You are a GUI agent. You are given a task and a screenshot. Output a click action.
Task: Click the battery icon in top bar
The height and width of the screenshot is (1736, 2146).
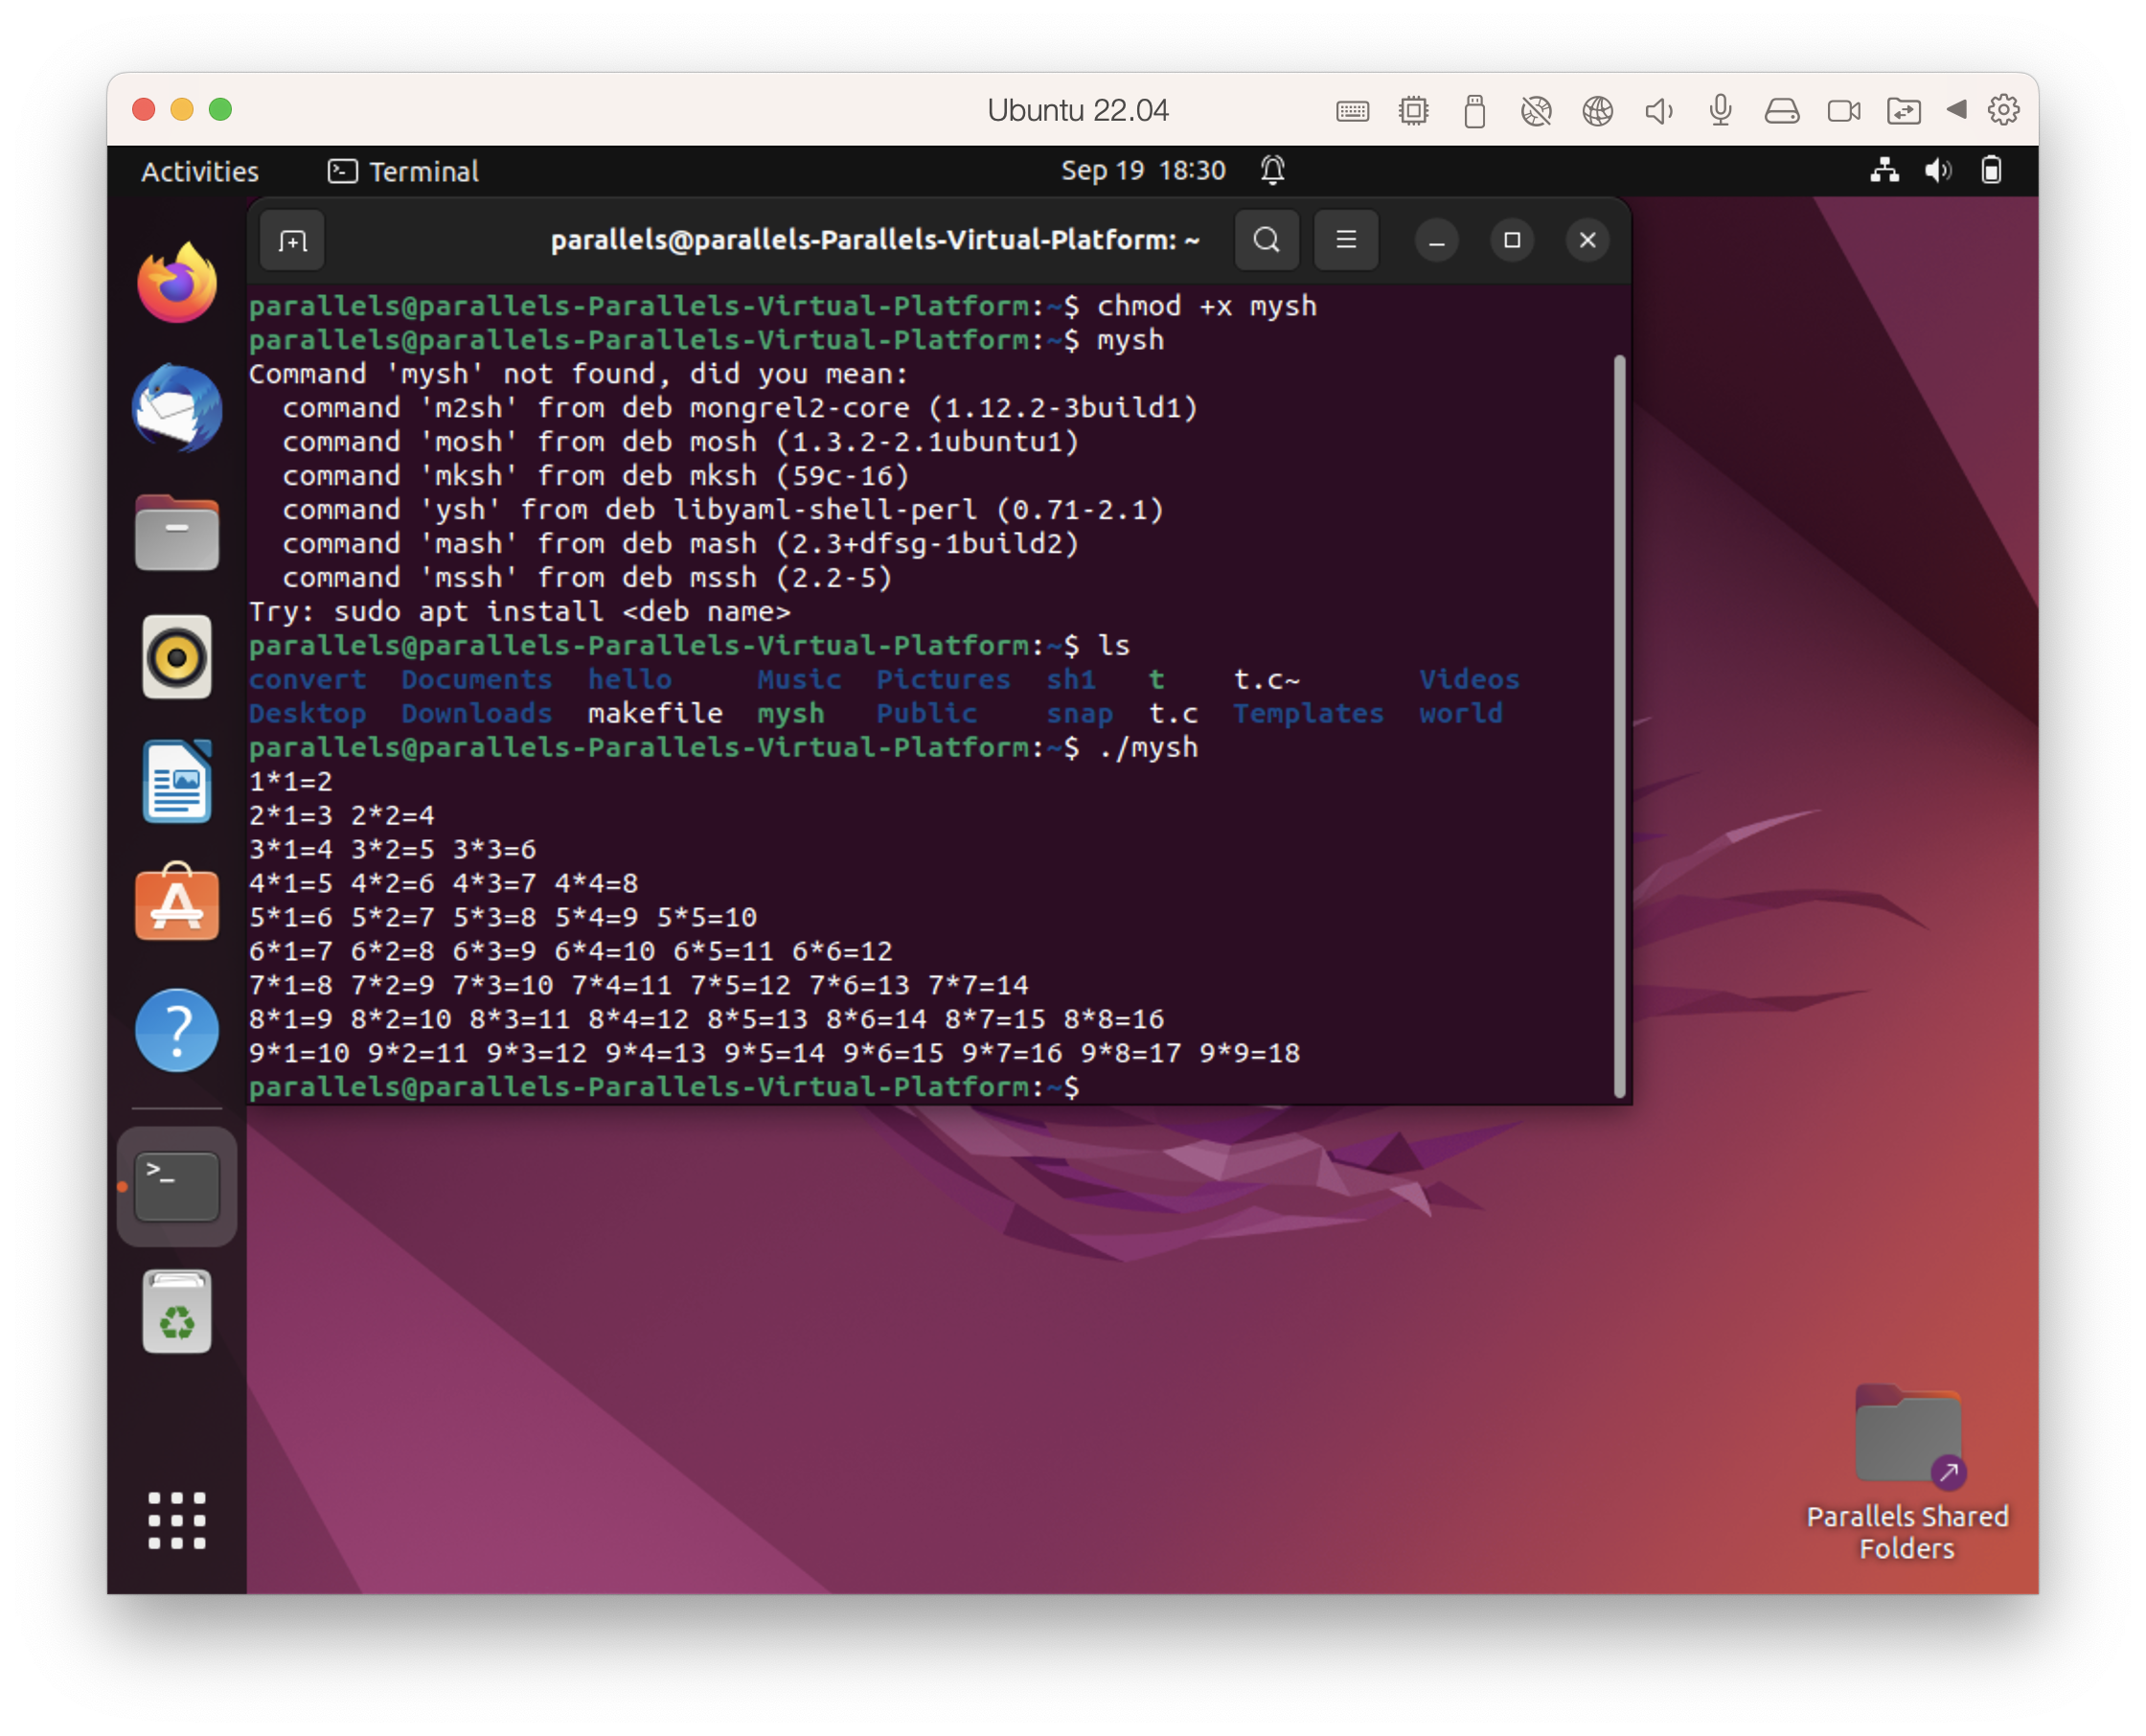pyautogui.click(x=1991, y=171)
